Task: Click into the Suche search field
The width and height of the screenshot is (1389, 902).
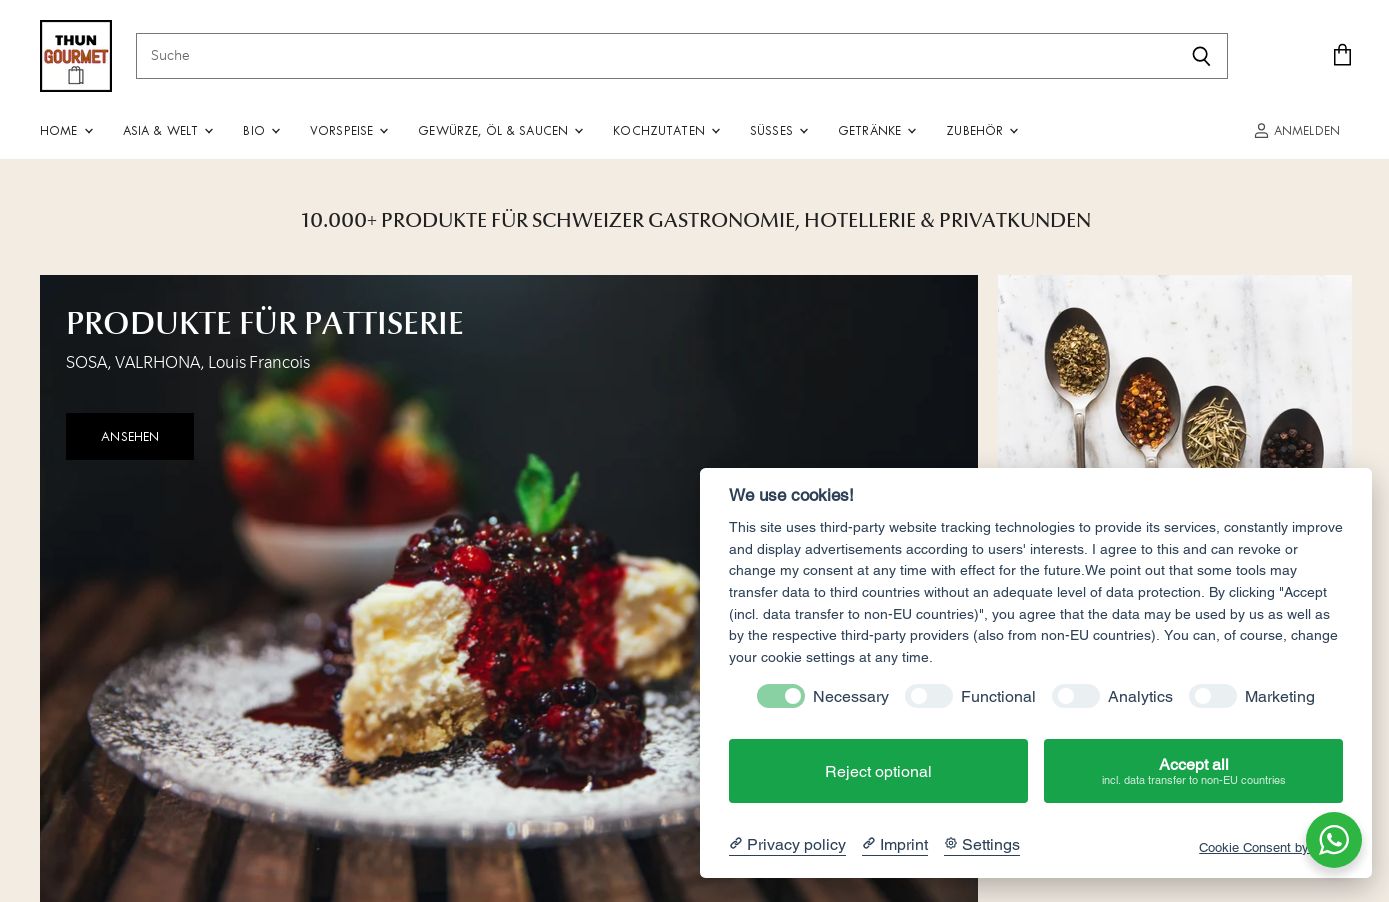Action: 656,56
